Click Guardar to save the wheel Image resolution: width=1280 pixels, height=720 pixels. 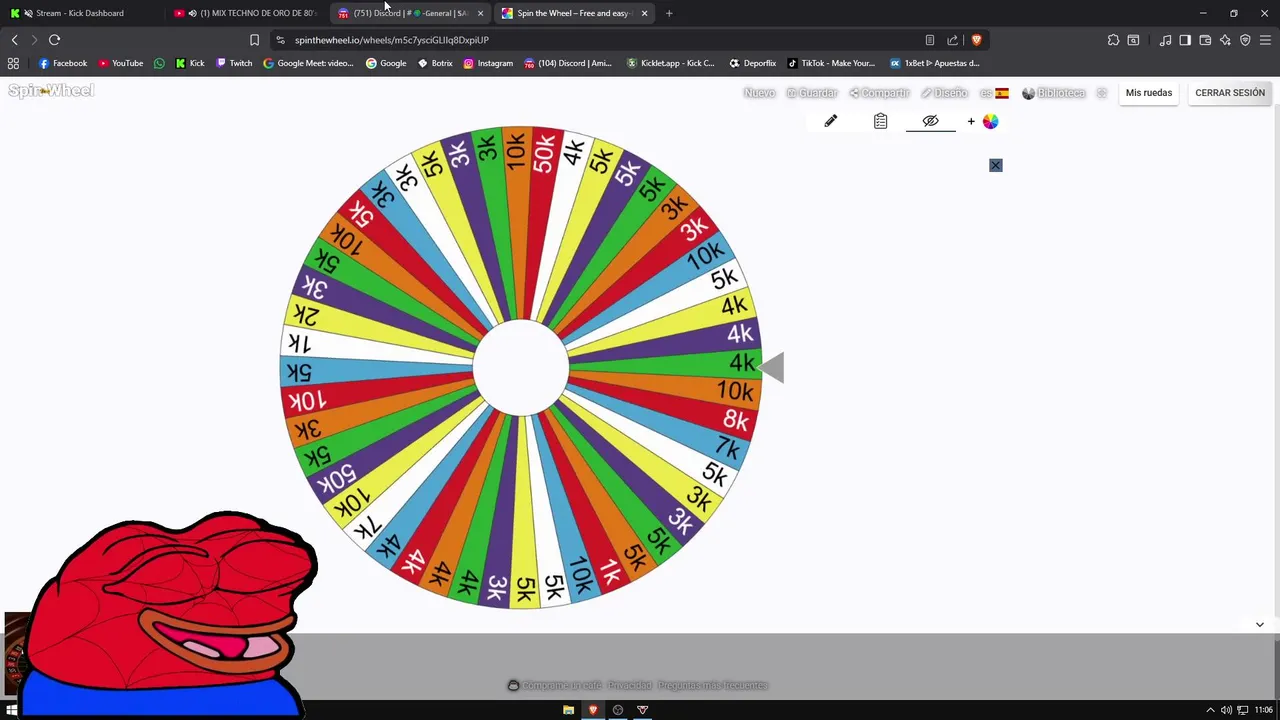click(x=811, y=93)
